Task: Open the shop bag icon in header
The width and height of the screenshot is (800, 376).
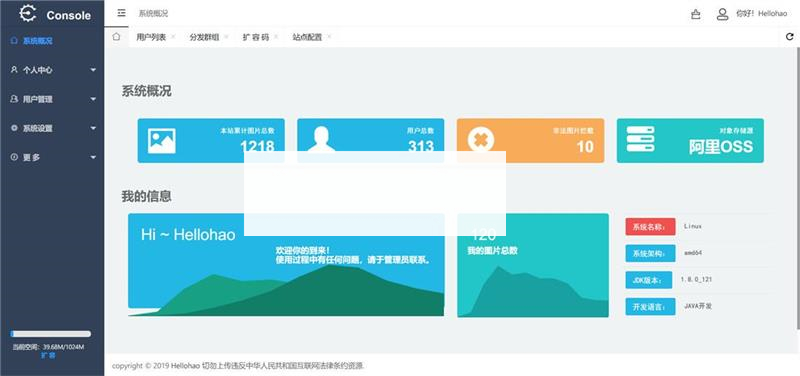Action: 695,14
